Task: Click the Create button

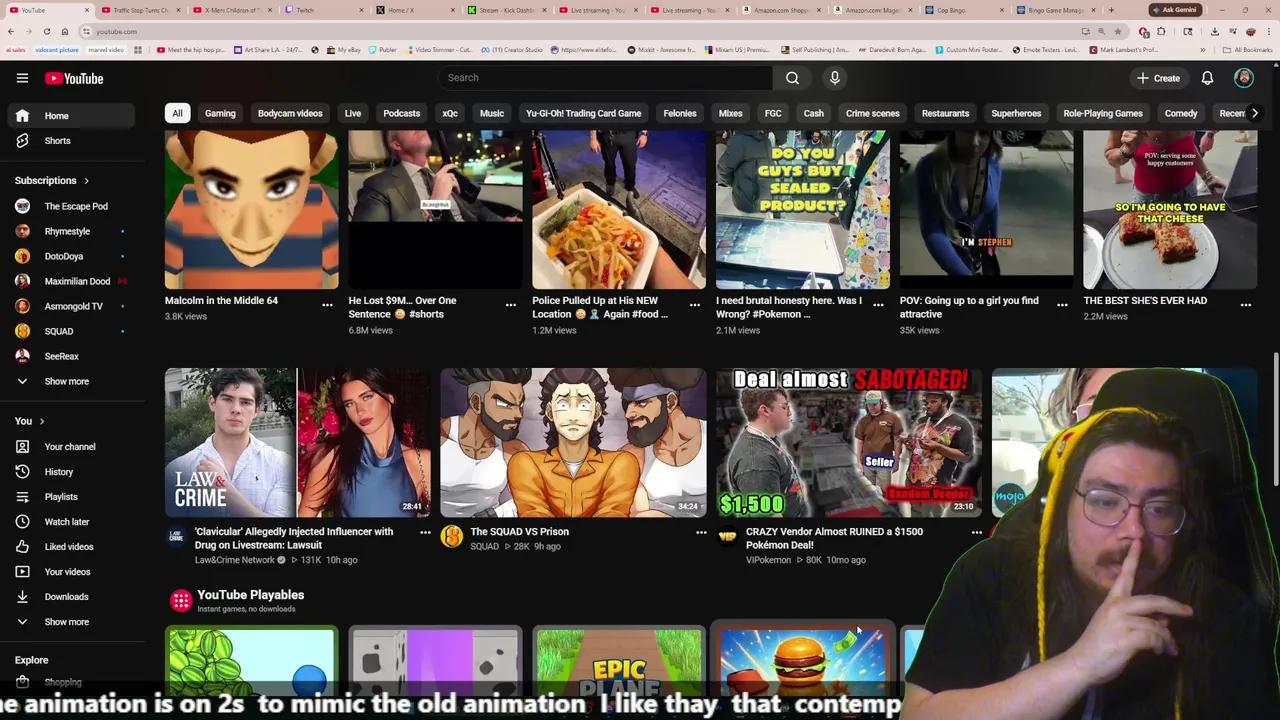Action: pos(1158,78)
